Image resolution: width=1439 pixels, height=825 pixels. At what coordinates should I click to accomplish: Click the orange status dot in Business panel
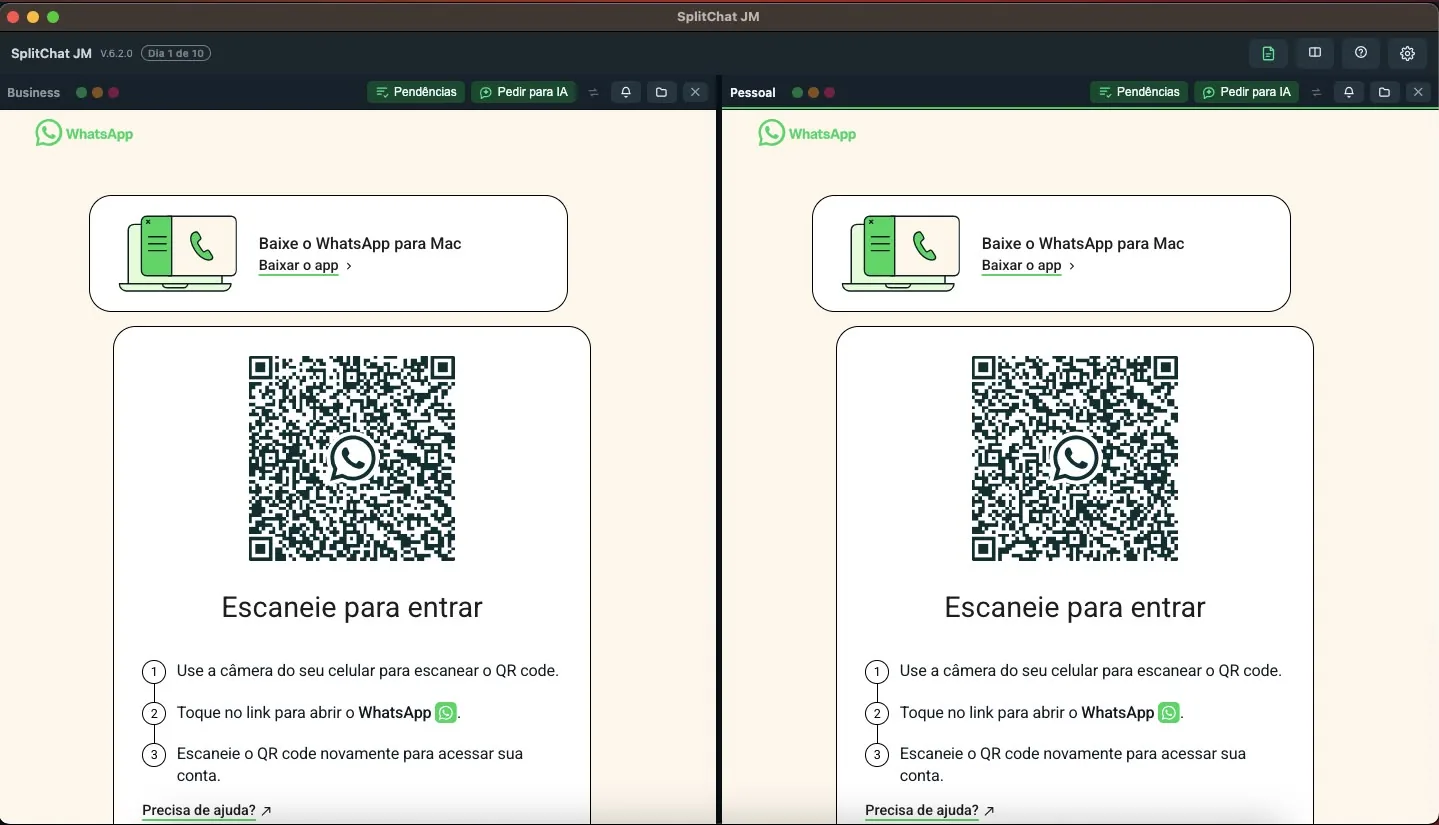coord(97,93)
